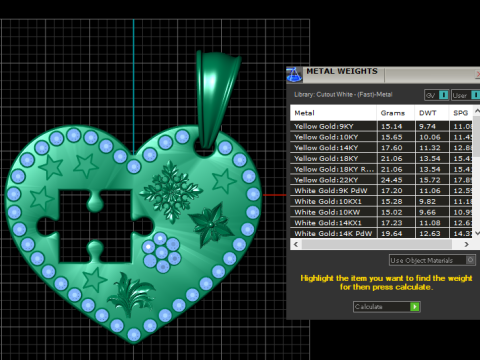Image resolution: width=480 pixels, height=360 pixels.
Task: Click the Calculate button
Action: [387, 307]
